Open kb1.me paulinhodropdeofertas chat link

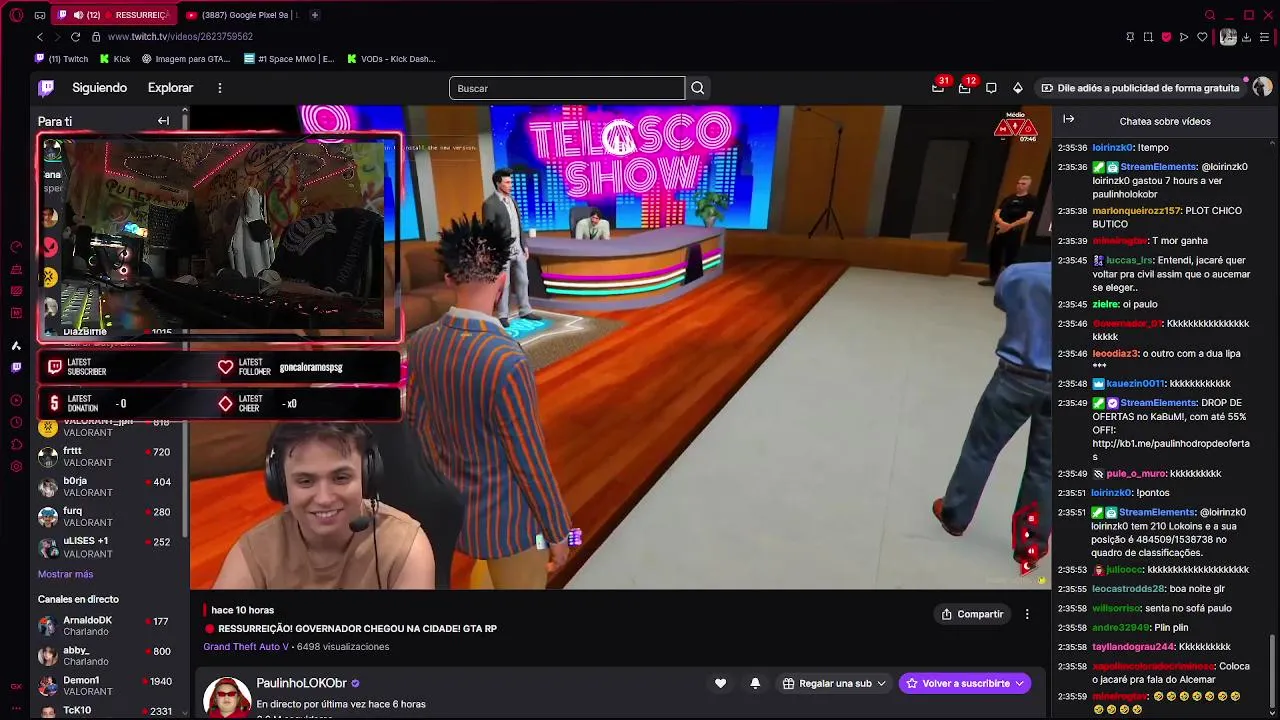point(1170,450)
